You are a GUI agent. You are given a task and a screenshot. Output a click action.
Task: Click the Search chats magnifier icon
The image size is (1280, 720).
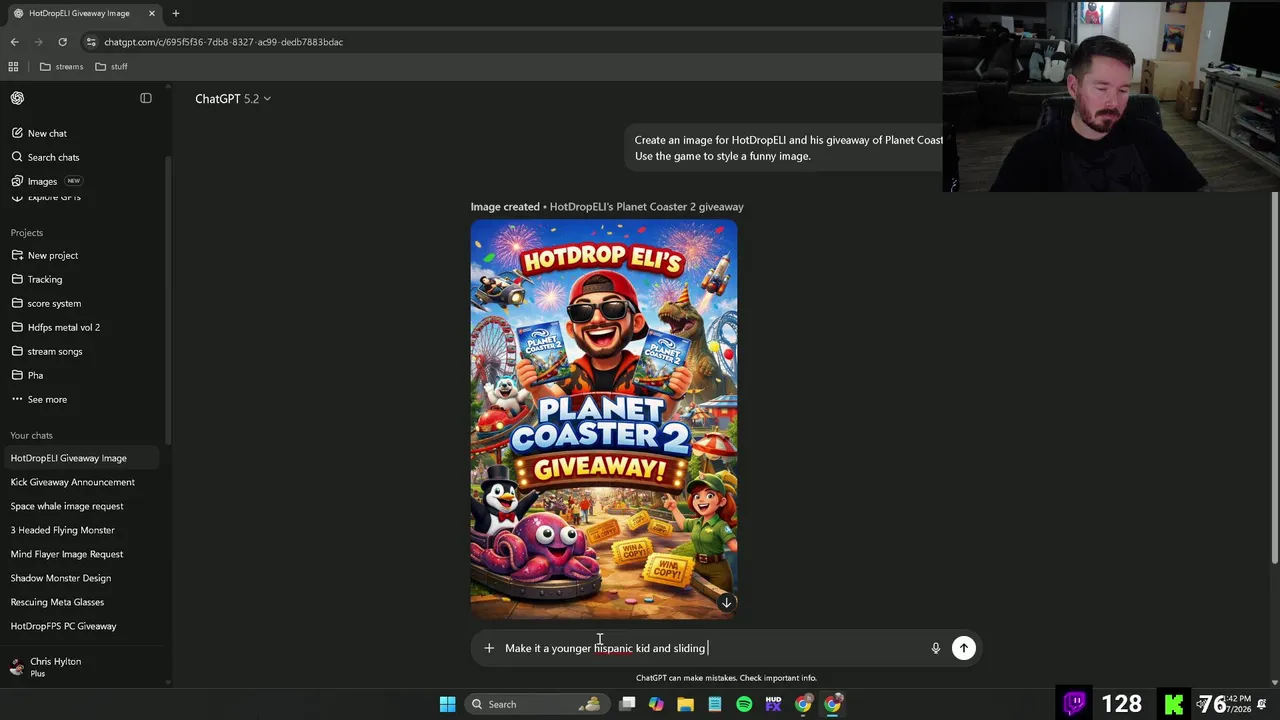(x=17, y=157)
